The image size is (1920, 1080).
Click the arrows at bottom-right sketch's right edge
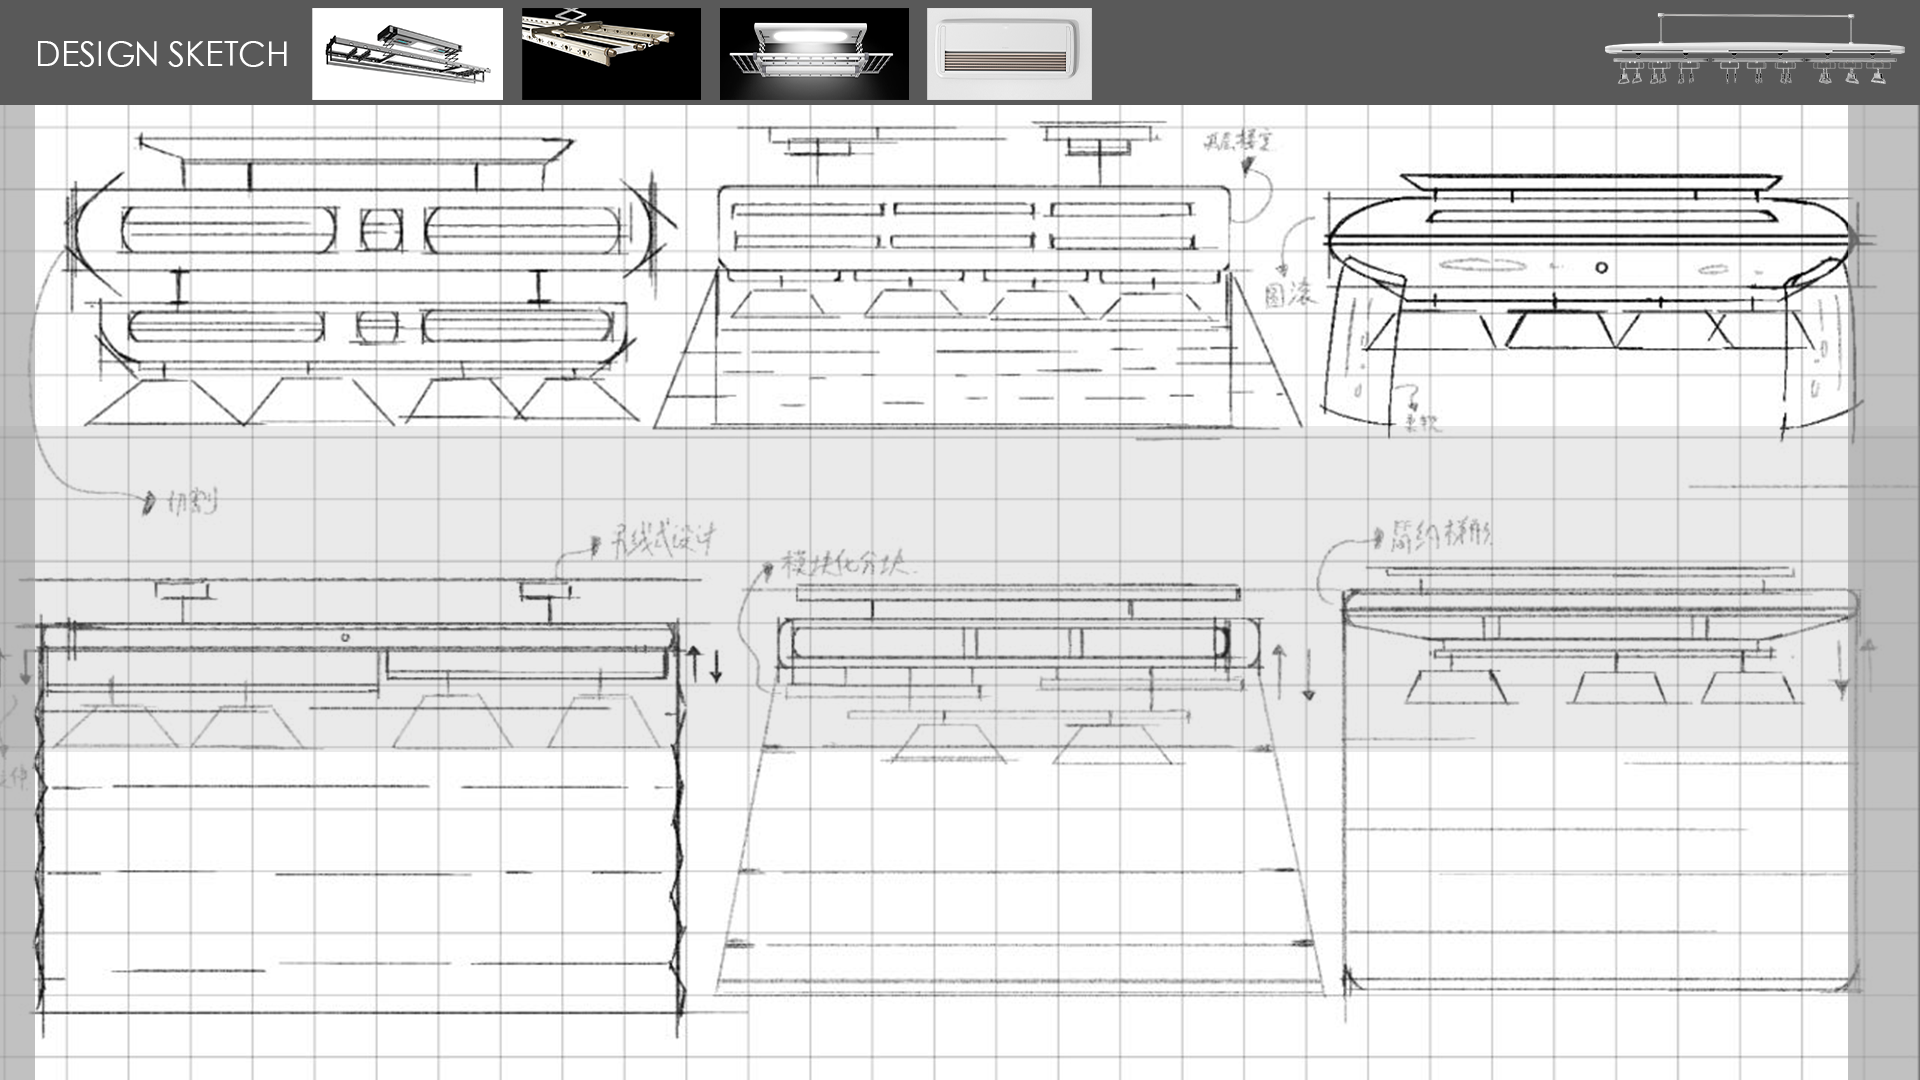click(1853, 667)
